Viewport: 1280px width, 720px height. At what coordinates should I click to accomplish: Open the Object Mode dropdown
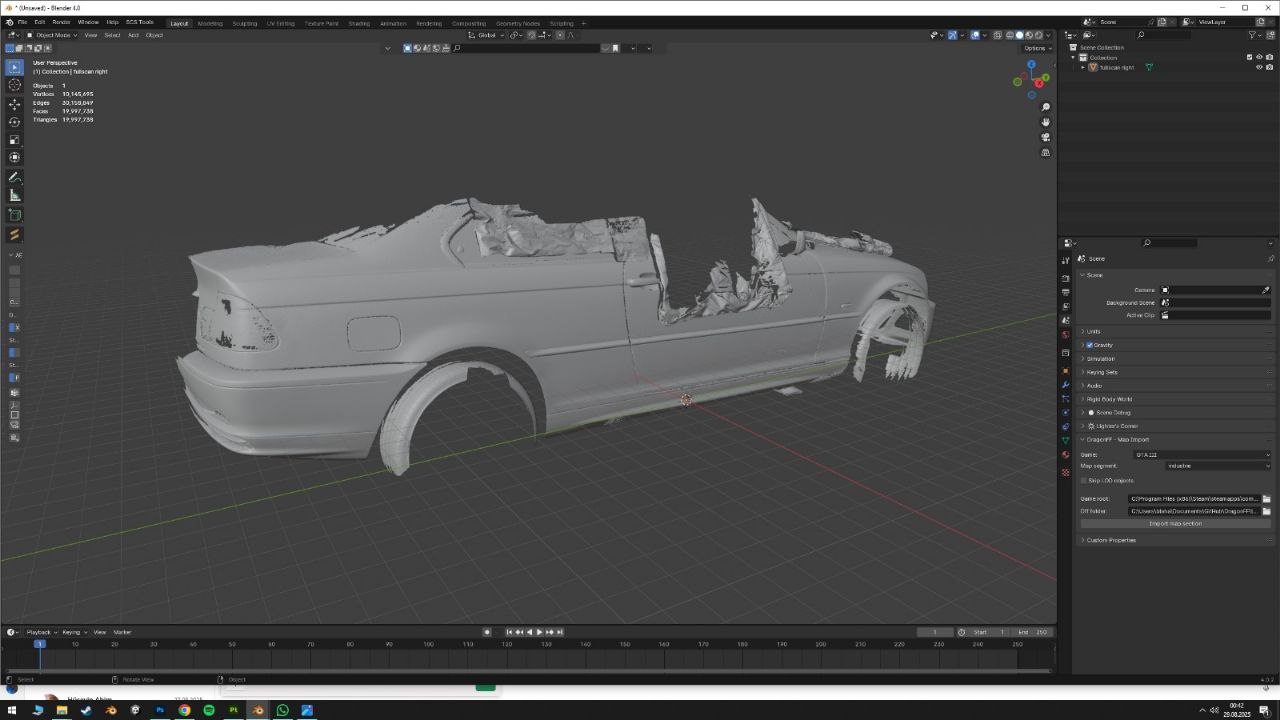pos(52,35)
